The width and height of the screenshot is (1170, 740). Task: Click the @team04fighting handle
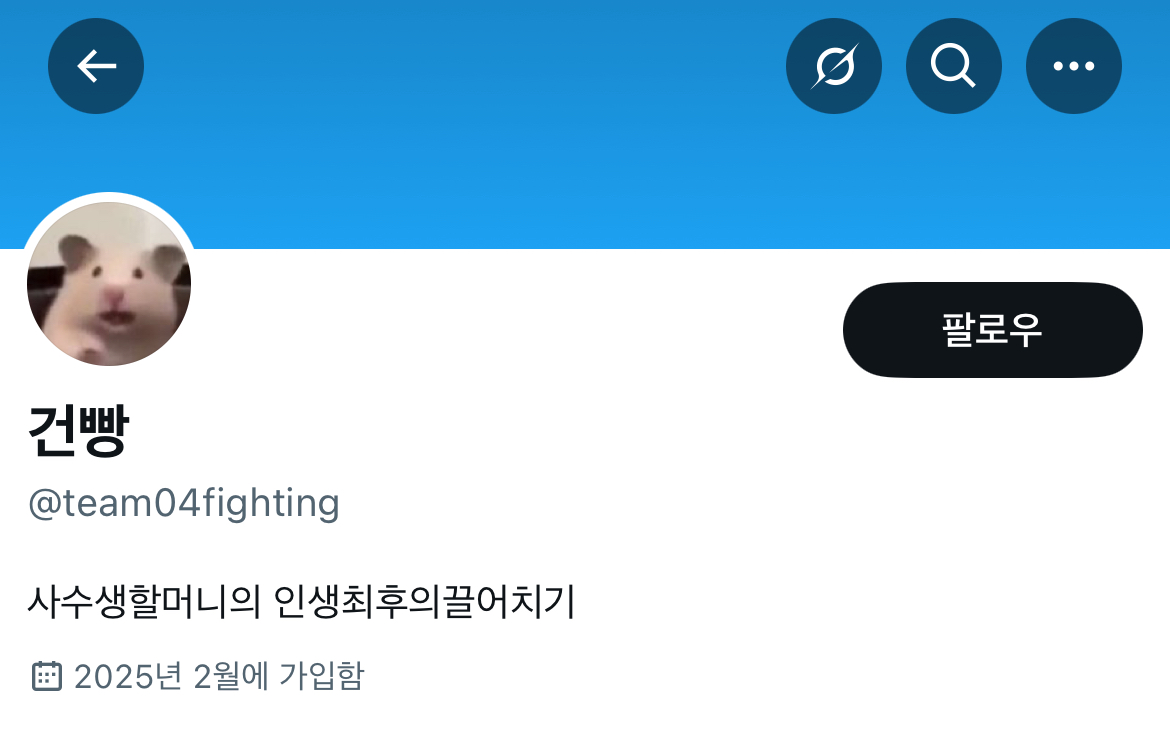(x=184, y=503)
